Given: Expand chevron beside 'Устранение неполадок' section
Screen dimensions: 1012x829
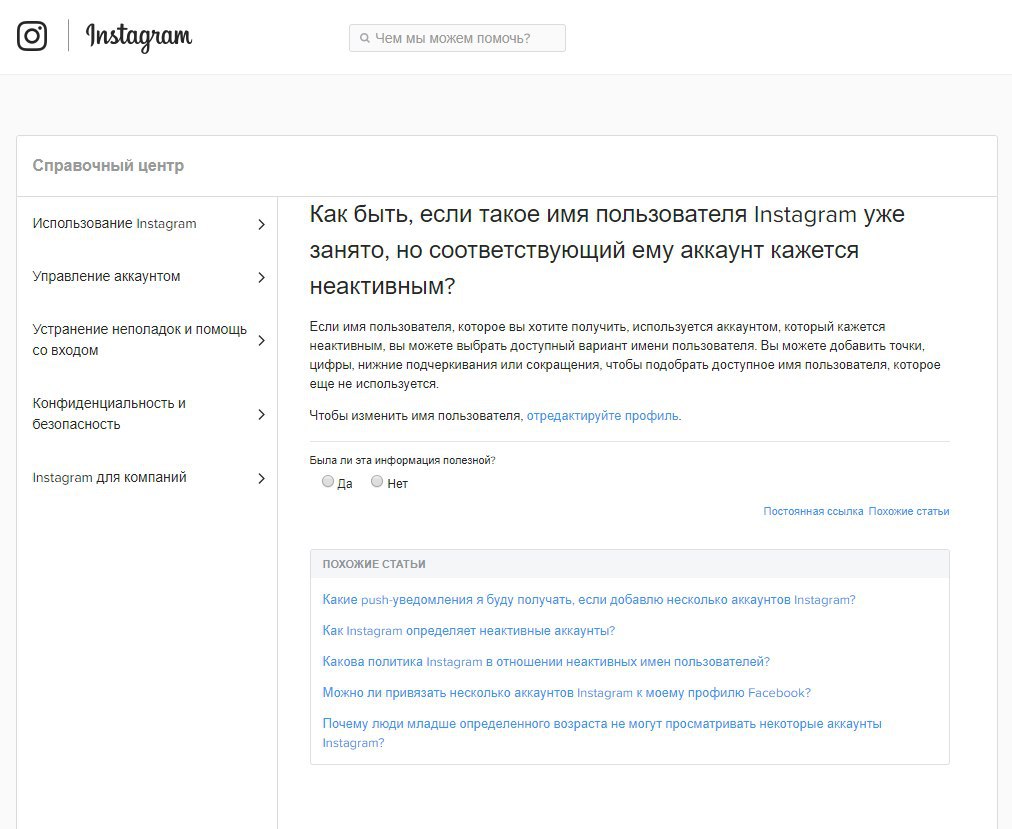Looking at the screenshot, I should (261, 340).
